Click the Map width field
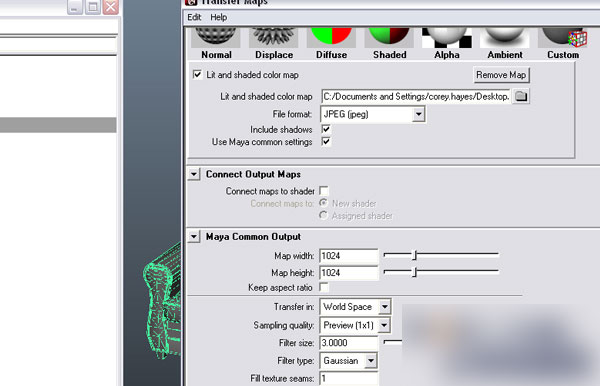This screenshot has height=386, width=600. [x=349, y=256]
